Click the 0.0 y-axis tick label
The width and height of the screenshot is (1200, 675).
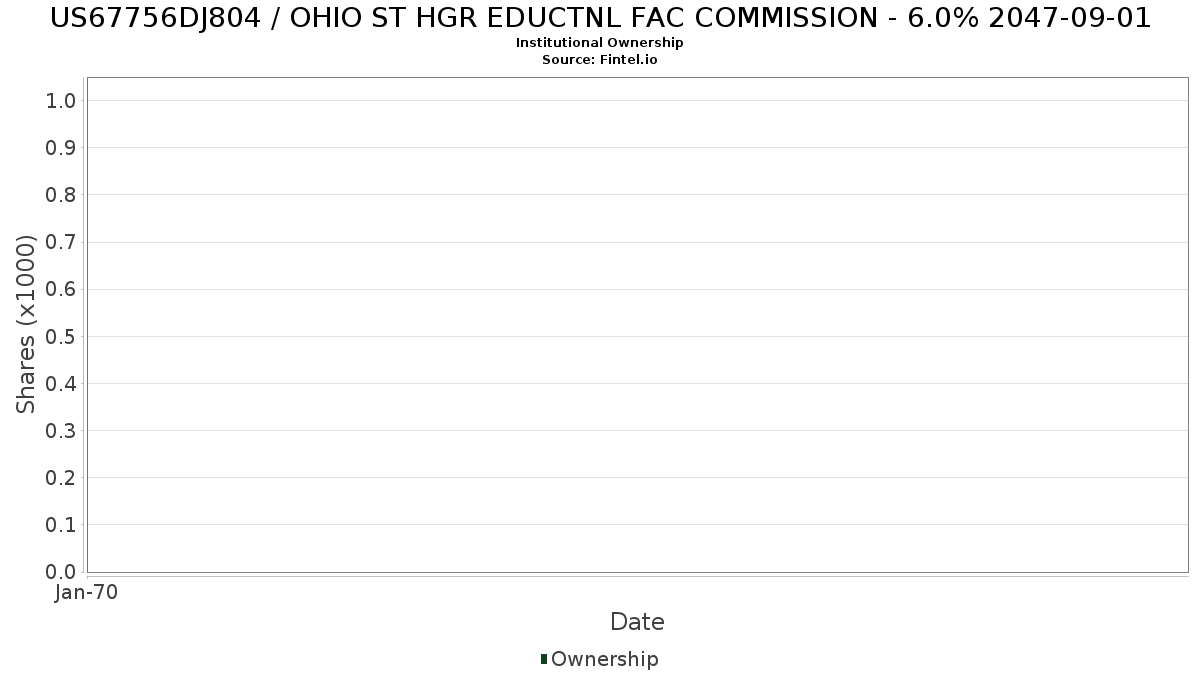pos(61,572)
